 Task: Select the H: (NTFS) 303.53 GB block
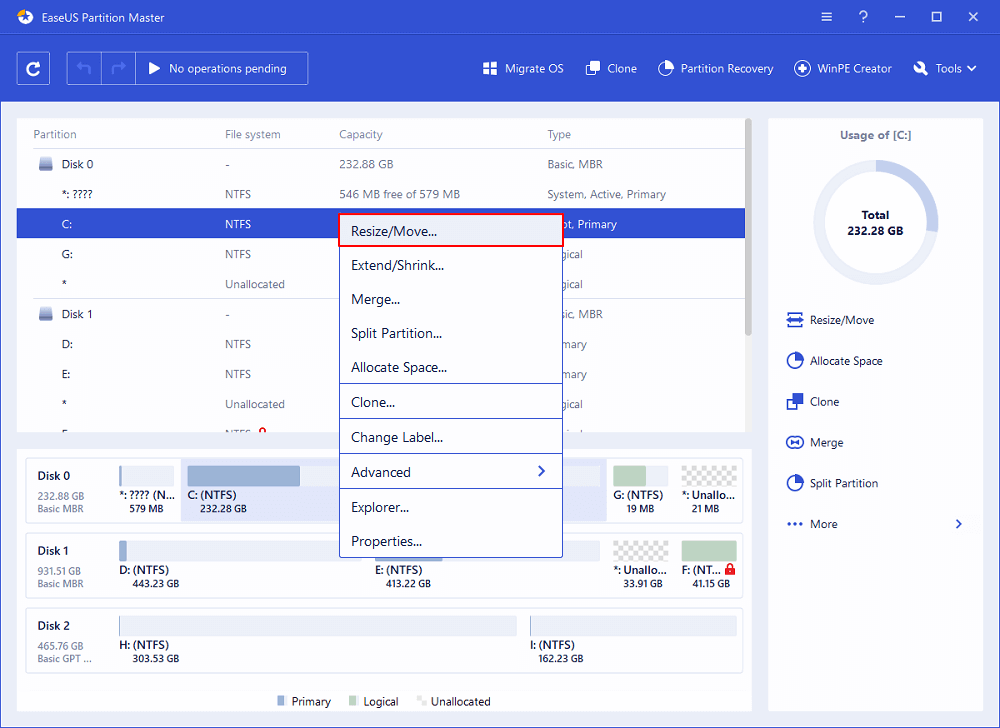coord(318,639)
